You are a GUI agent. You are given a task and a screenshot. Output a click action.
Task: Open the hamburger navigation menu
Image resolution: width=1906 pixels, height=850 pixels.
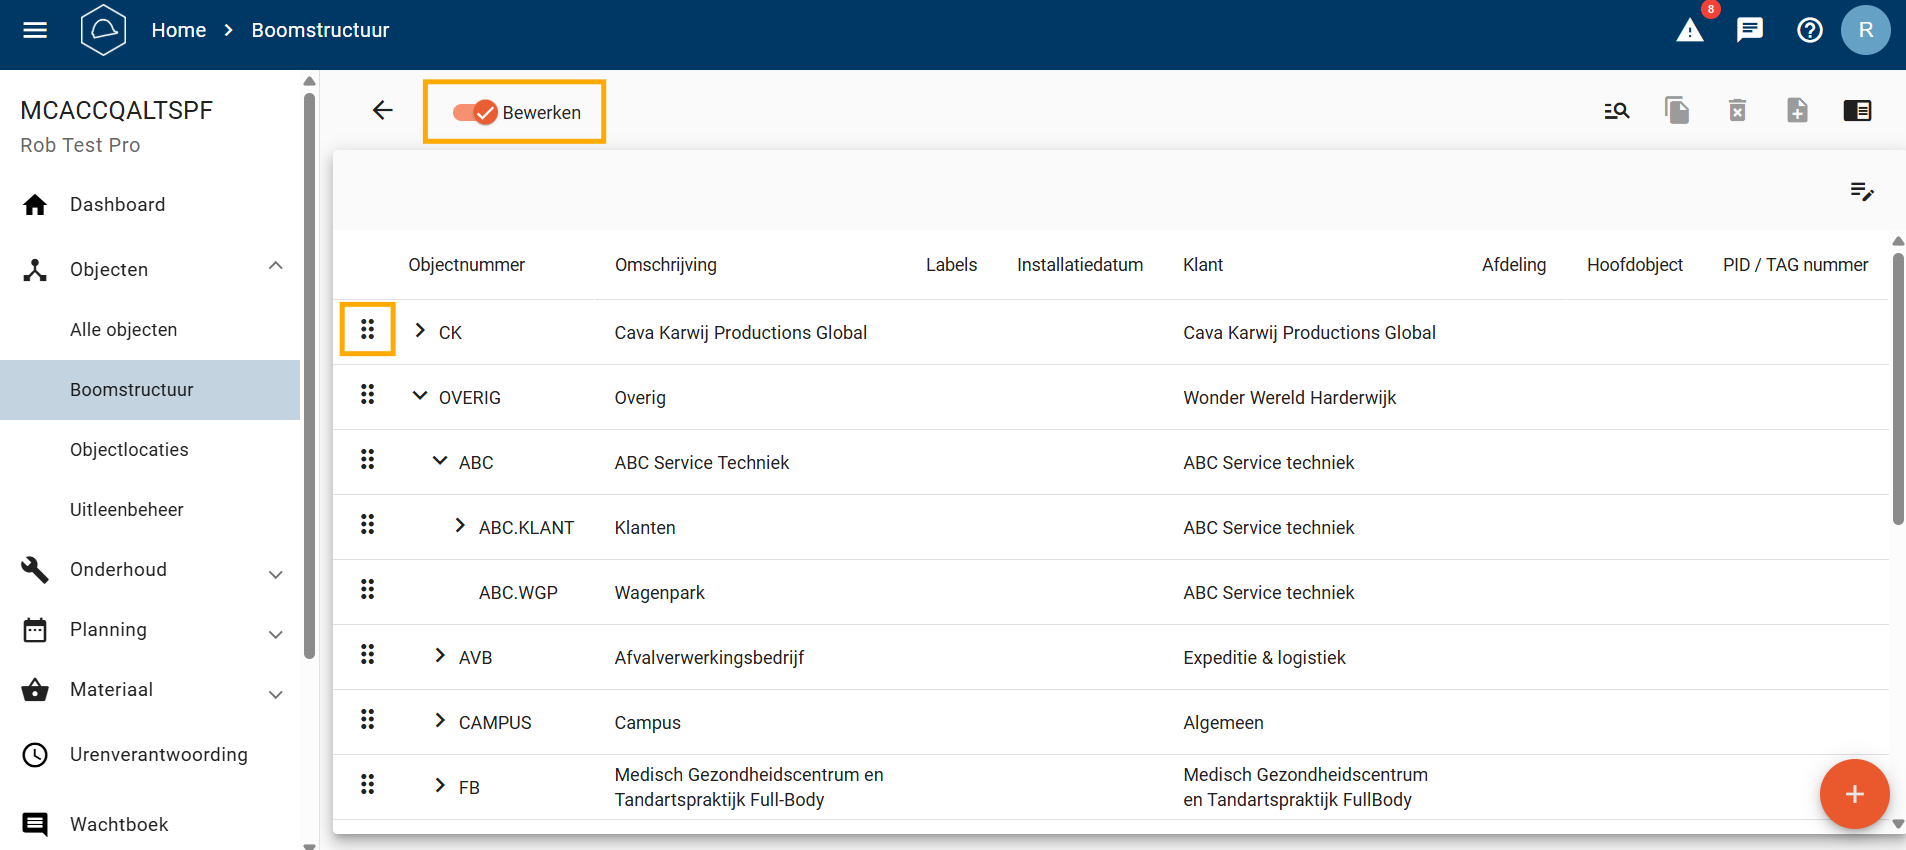pyautogui.click(x=35, y=30)
